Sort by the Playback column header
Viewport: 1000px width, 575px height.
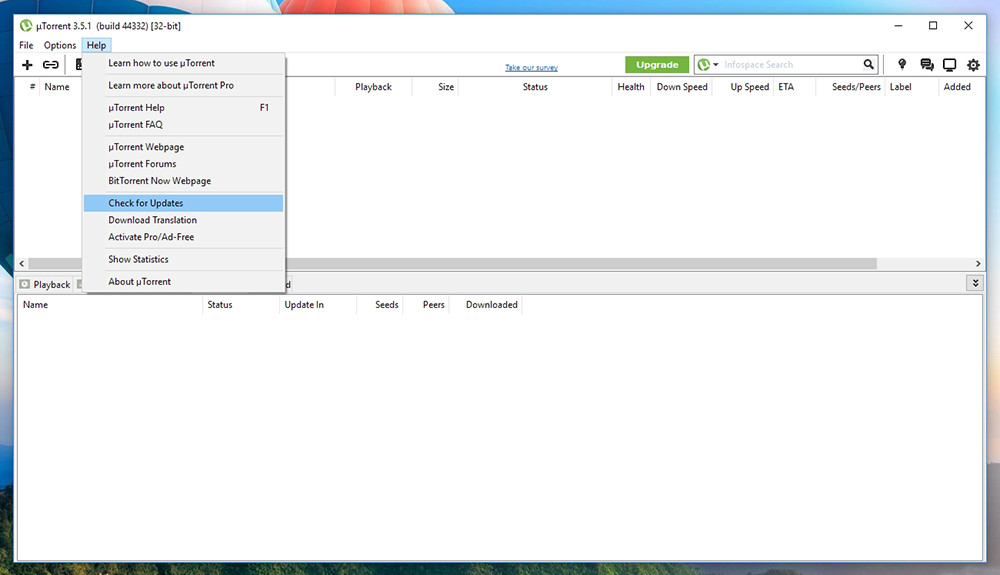point(373,87)
